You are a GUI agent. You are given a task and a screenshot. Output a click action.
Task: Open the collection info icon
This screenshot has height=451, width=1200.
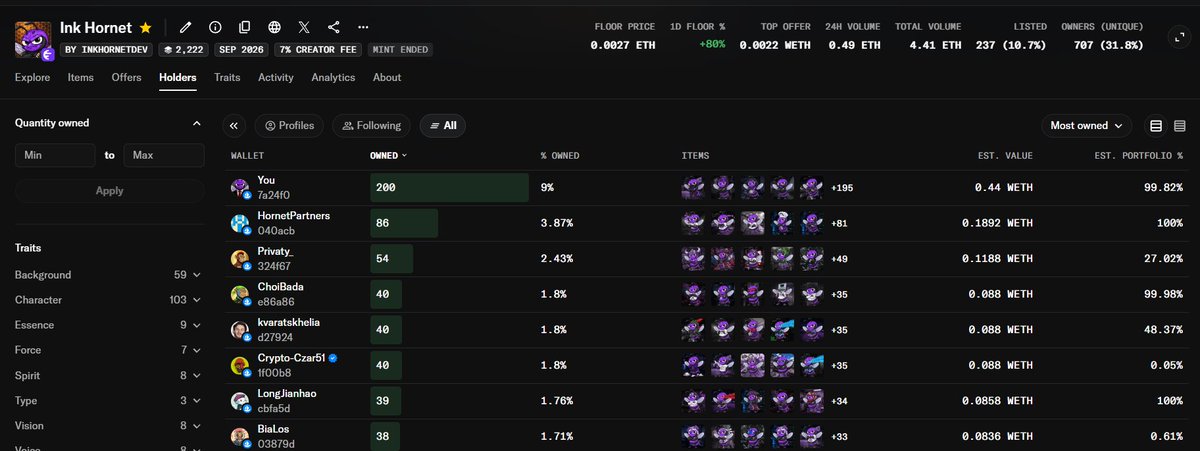(215, 28)
